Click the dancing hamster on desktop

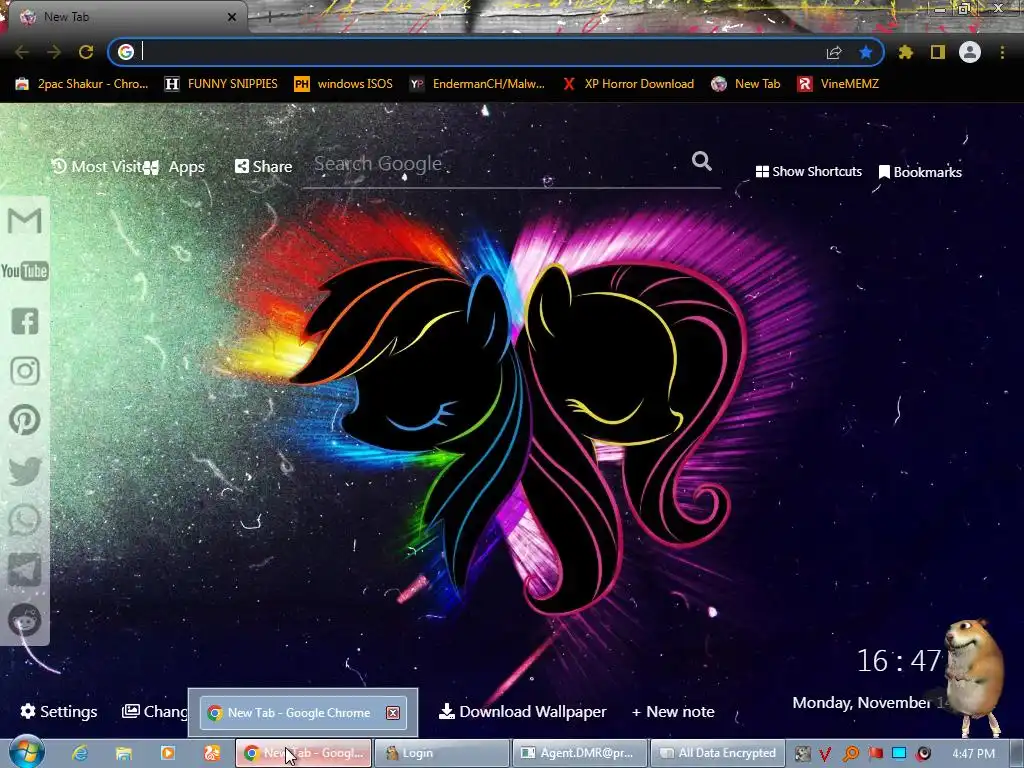click(974, 678)
